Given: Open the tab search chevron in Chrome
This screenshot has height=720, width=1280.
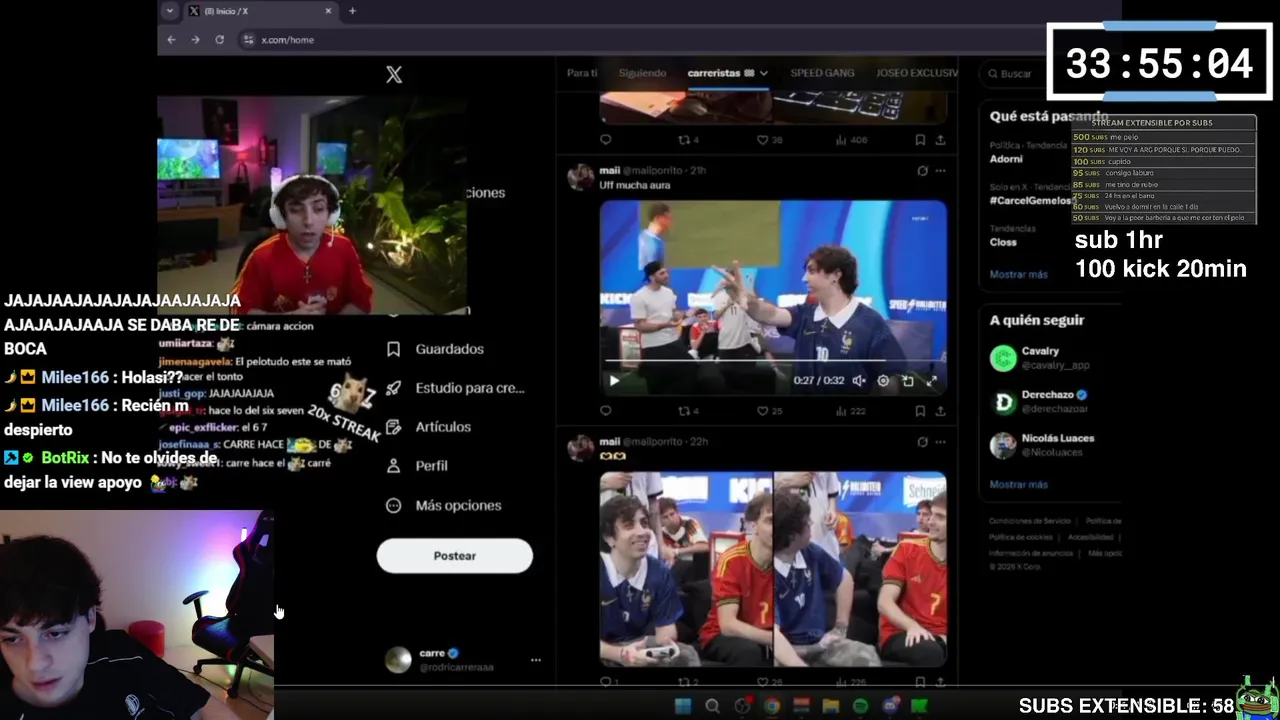Looking at the screenshot, I should tap(170, 11).
